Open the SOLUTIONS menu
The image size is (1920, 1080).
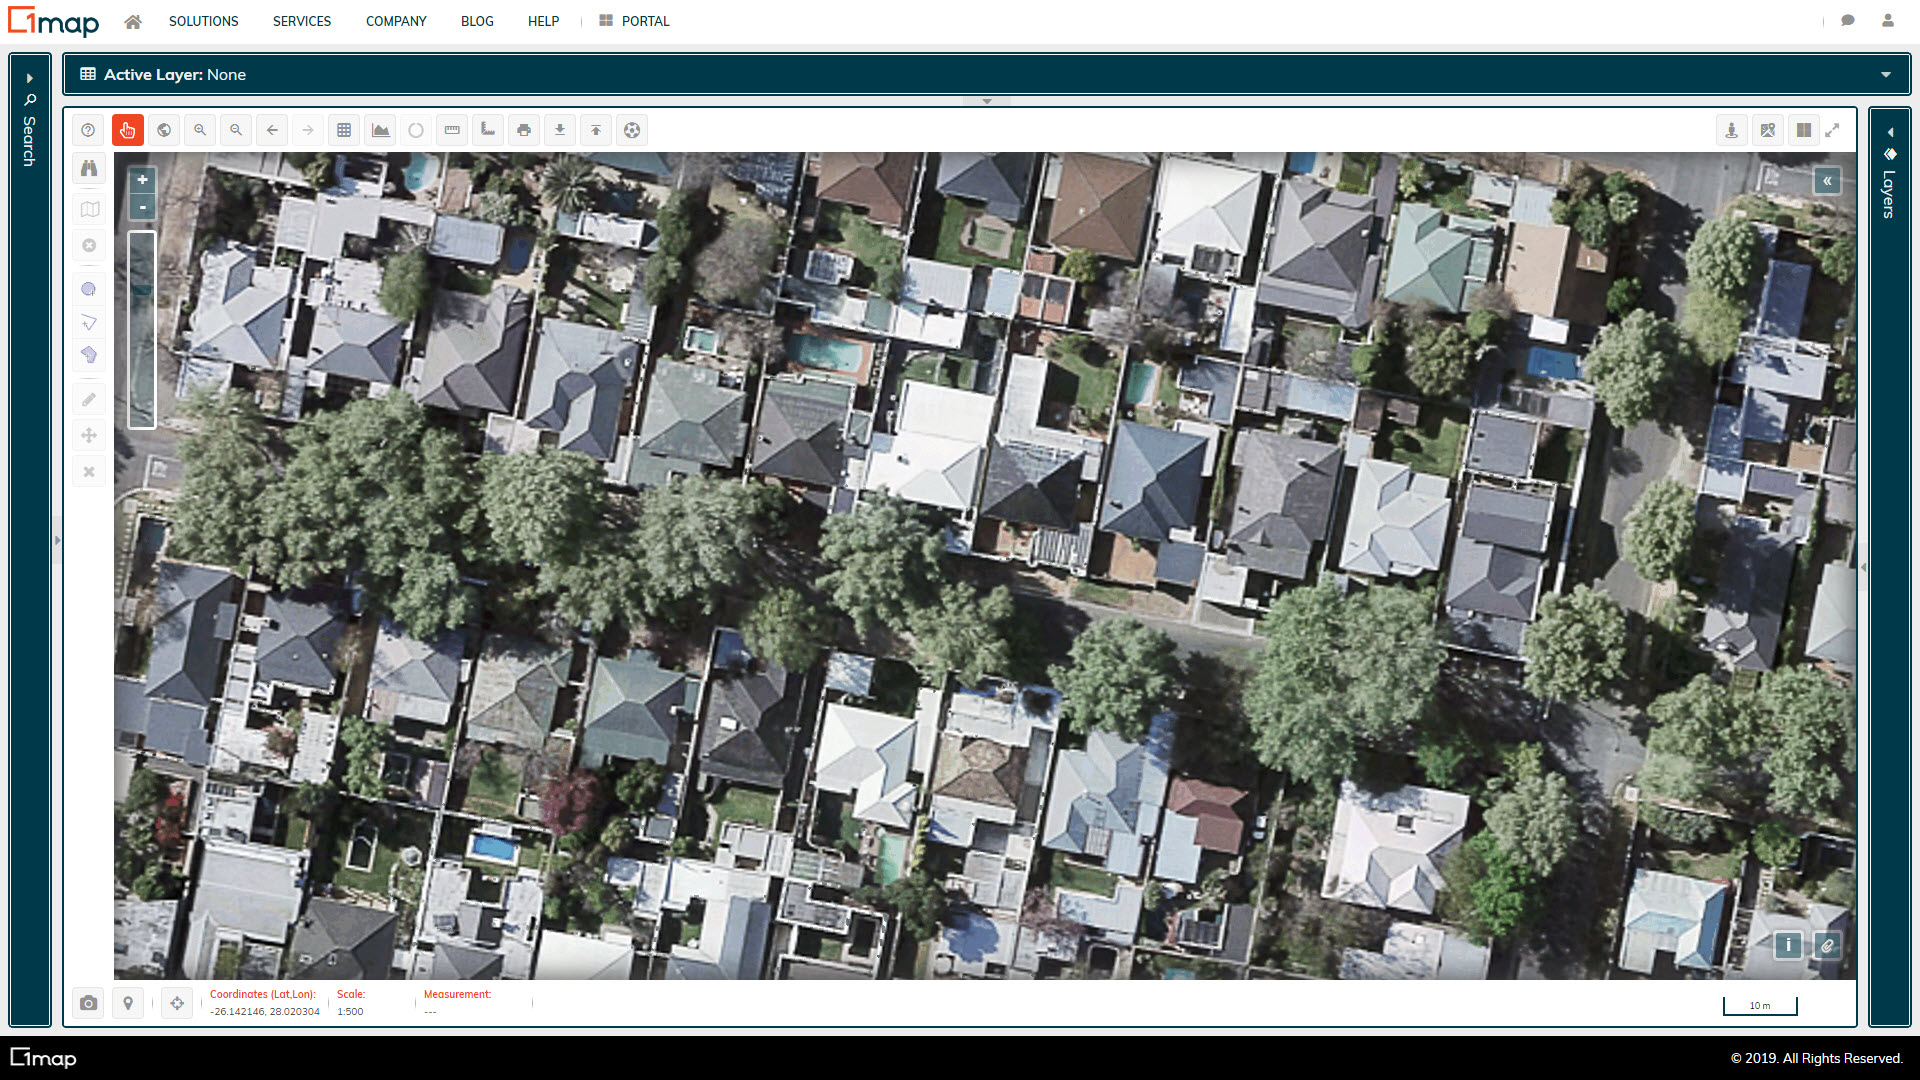[x=203, y=21]
